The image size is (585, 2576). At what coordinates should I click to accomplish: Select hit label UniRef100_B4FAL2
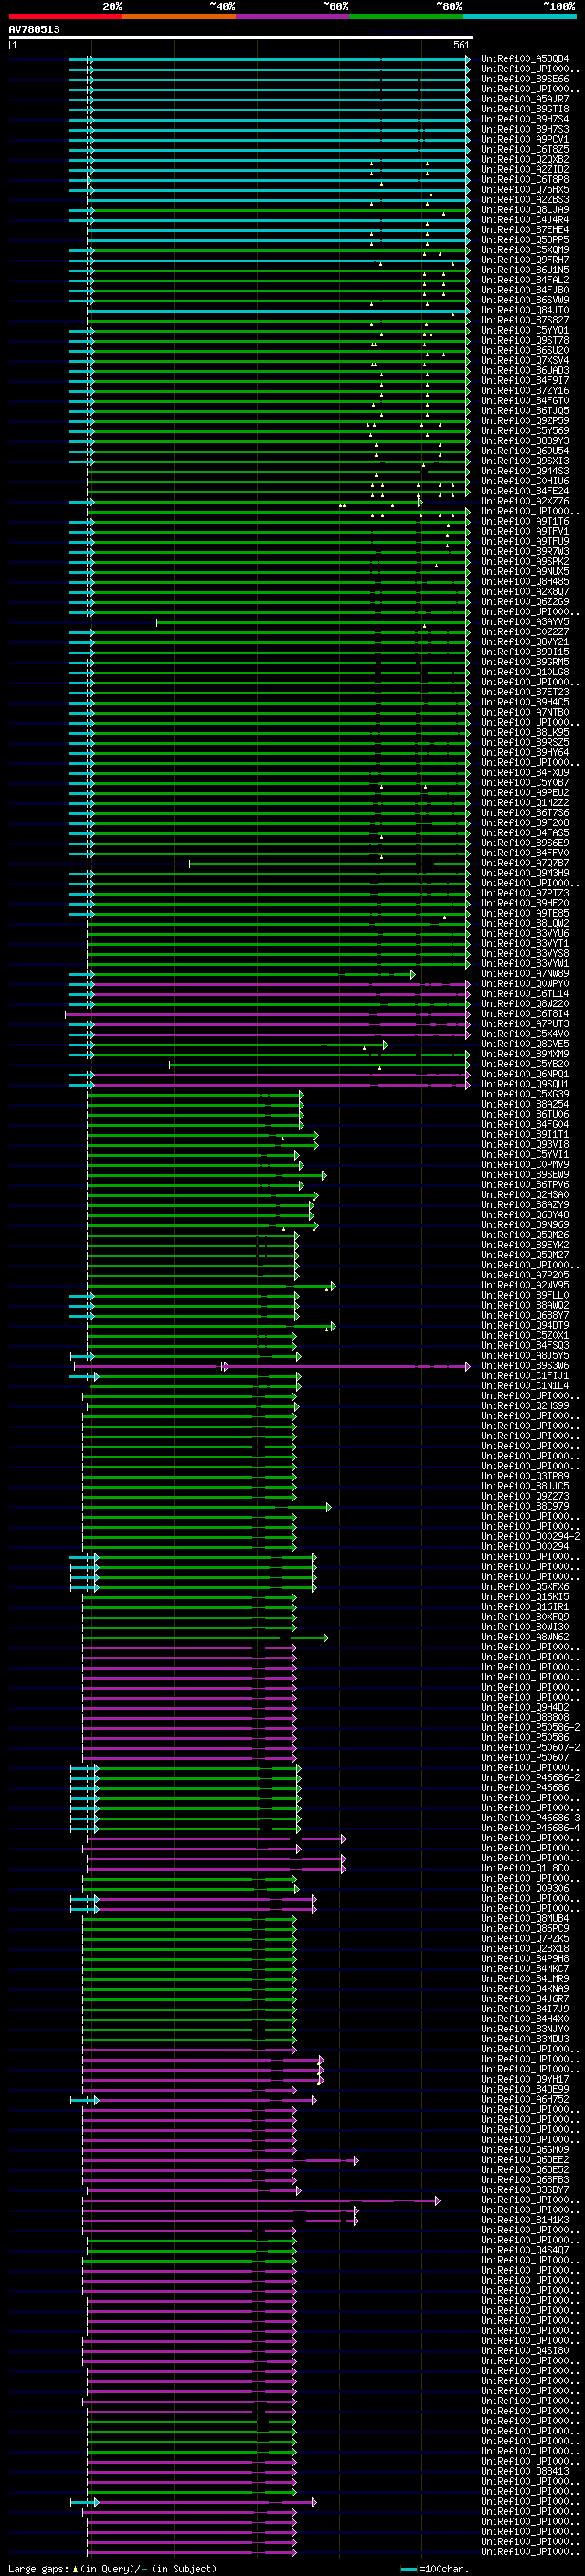[525, 280]
